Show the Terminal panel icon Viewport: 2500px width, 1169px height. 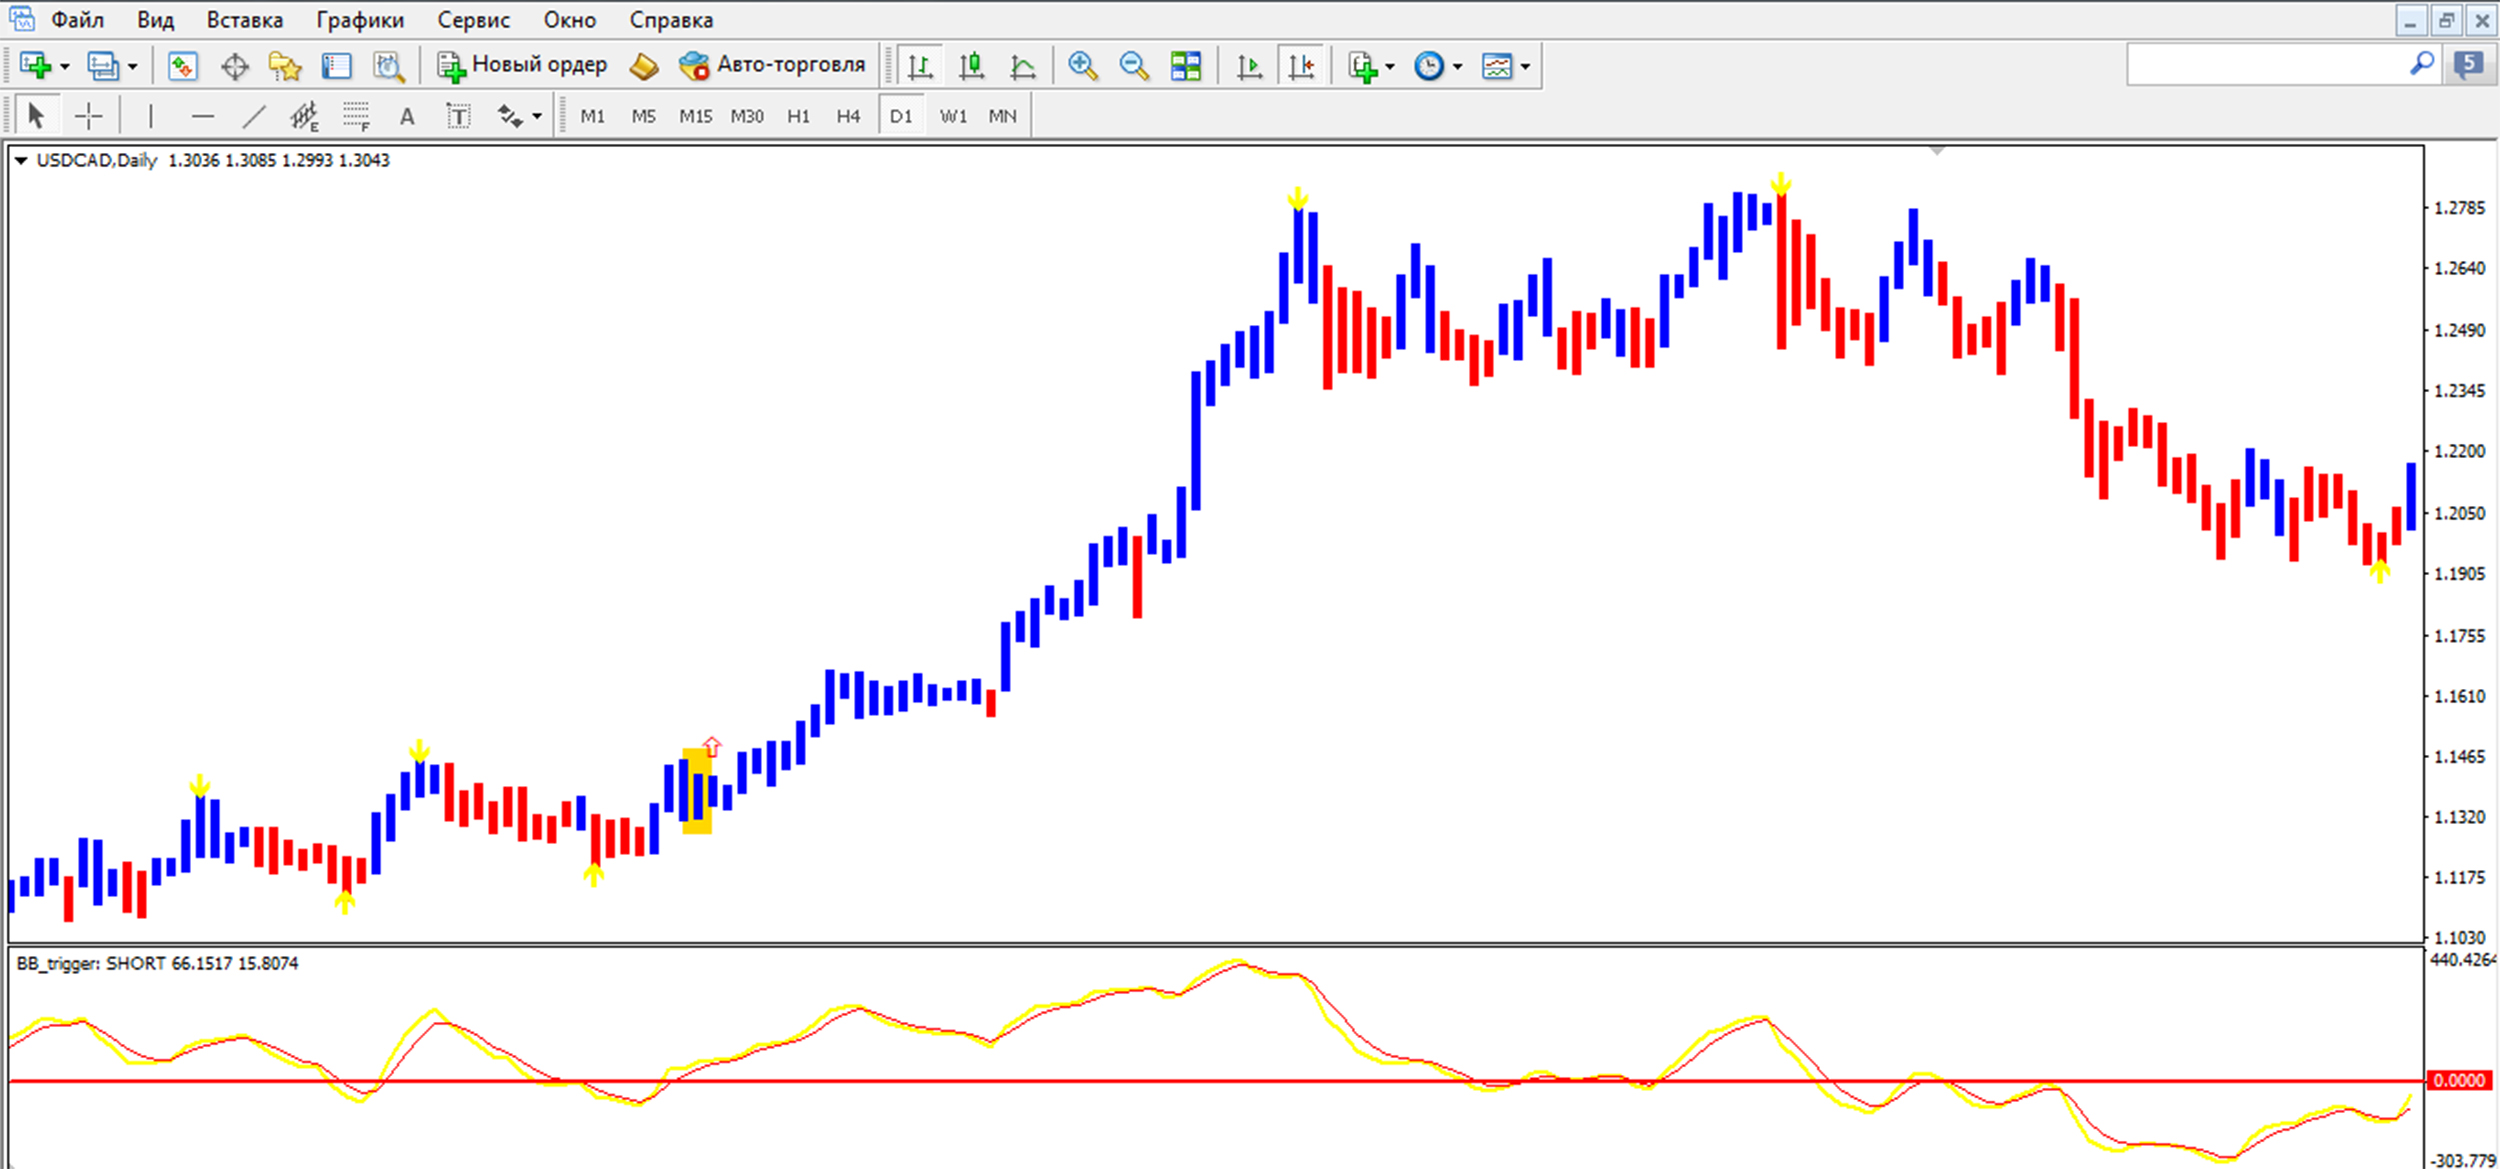[337, 66]
